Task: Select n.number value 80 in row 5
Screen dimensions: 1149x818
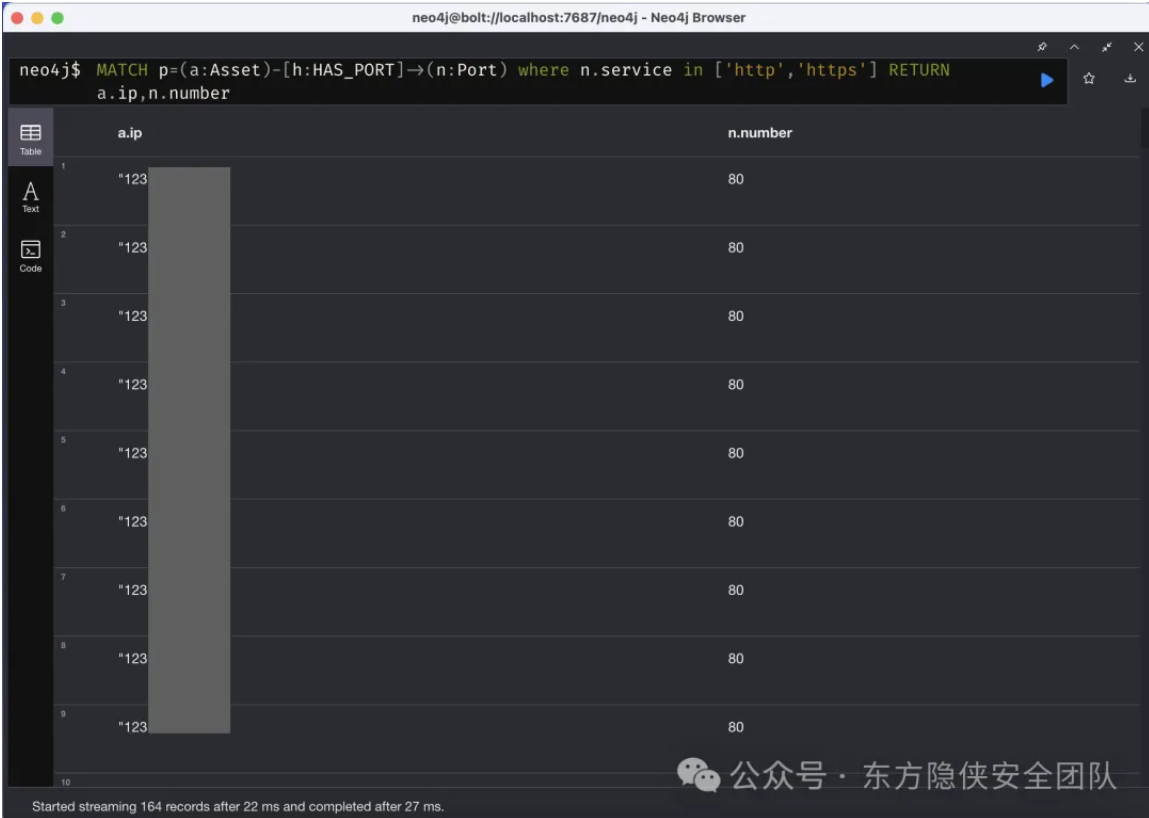Action: pos(736,453)
